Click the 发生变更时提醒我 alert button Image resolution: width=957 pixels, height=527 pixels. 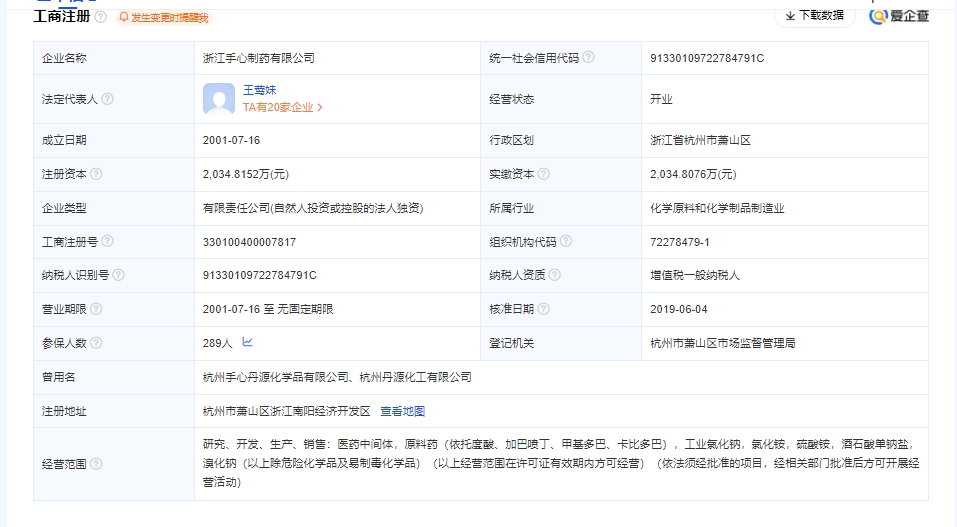pos(164,18)
